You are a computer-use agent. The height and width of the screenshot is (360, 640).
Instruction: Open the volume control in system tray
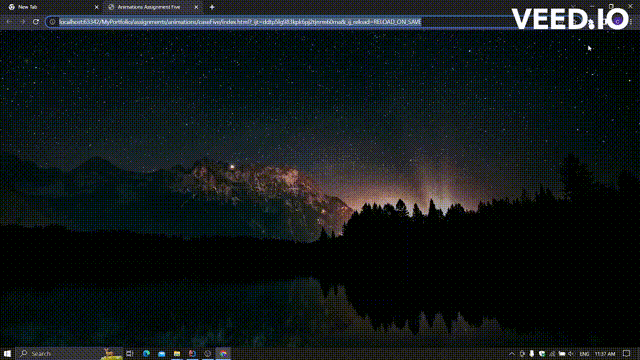click(571, 354)
